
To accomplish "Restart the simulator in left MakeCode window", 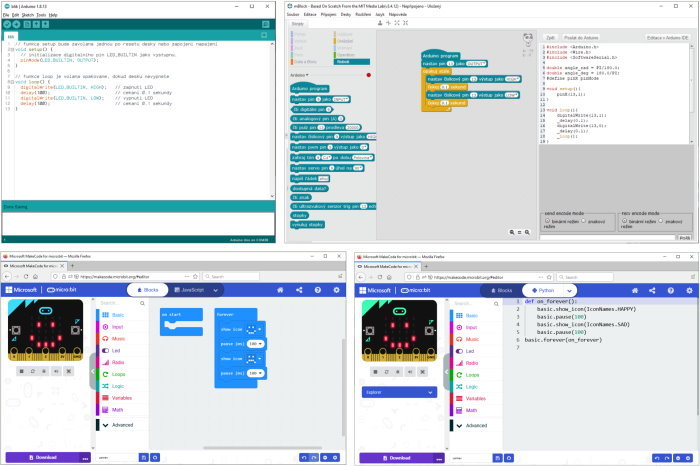I will [x=33, y=371].
